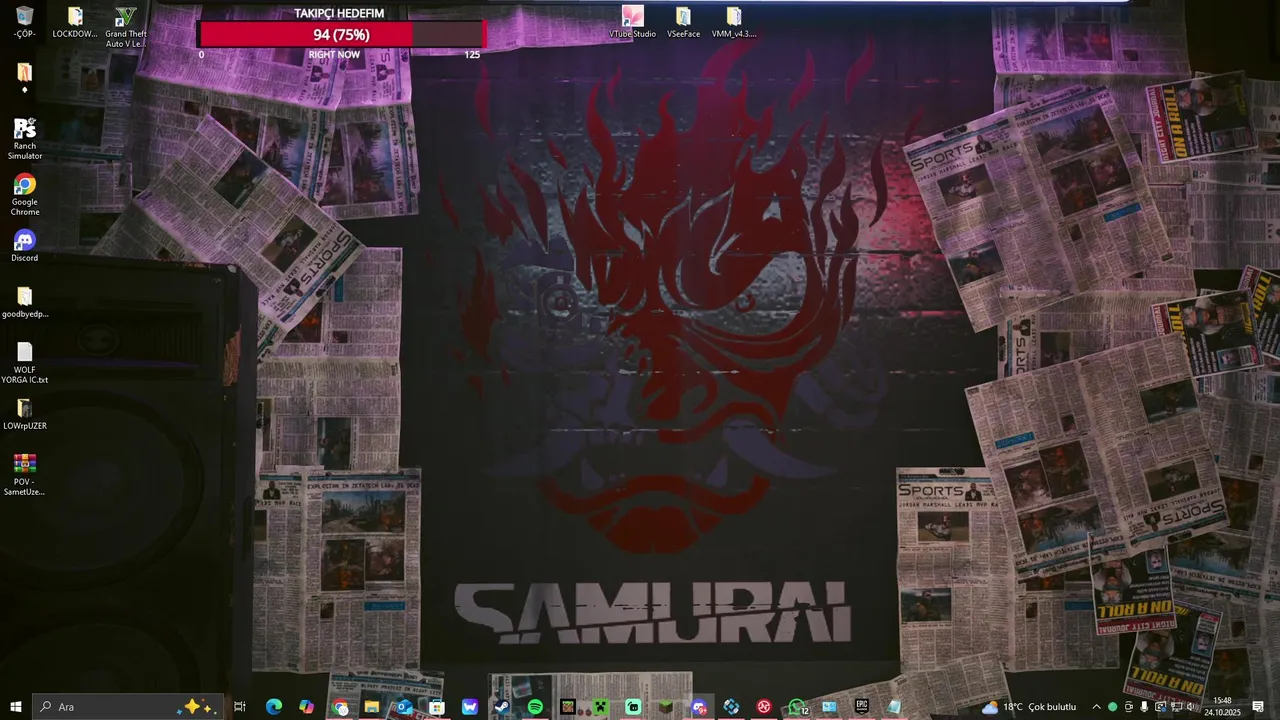
Task: Open Outlook from the taskbar
Action: [x=404, y=707]
